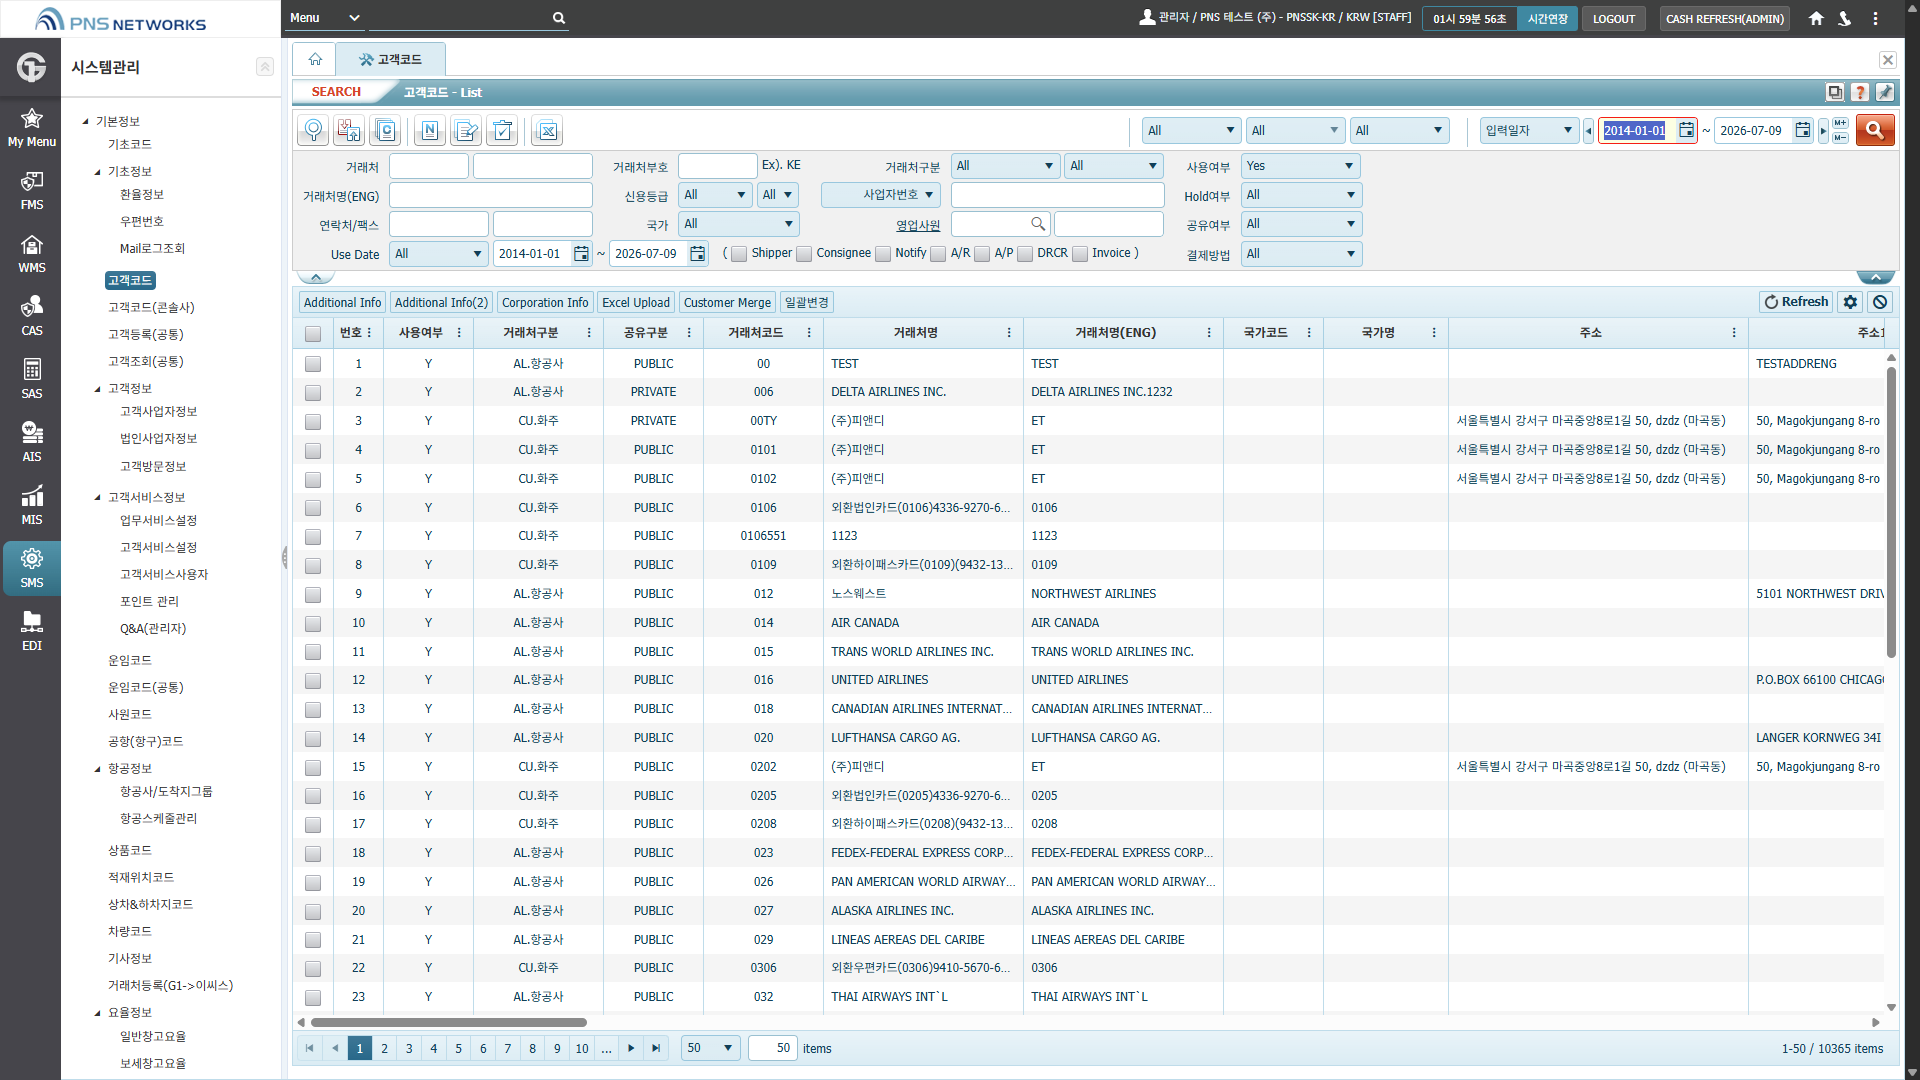Click the Refresh button above the grid
Screen dimensions: 1920x1080
(x=1796, y=302)
